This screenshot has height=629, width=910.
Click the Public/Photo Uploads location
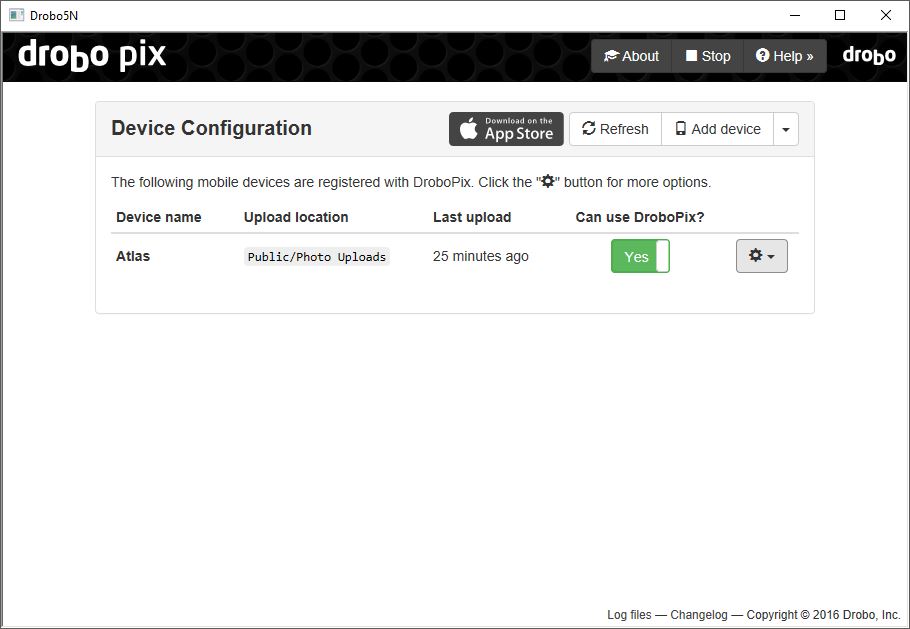point(317,256)
